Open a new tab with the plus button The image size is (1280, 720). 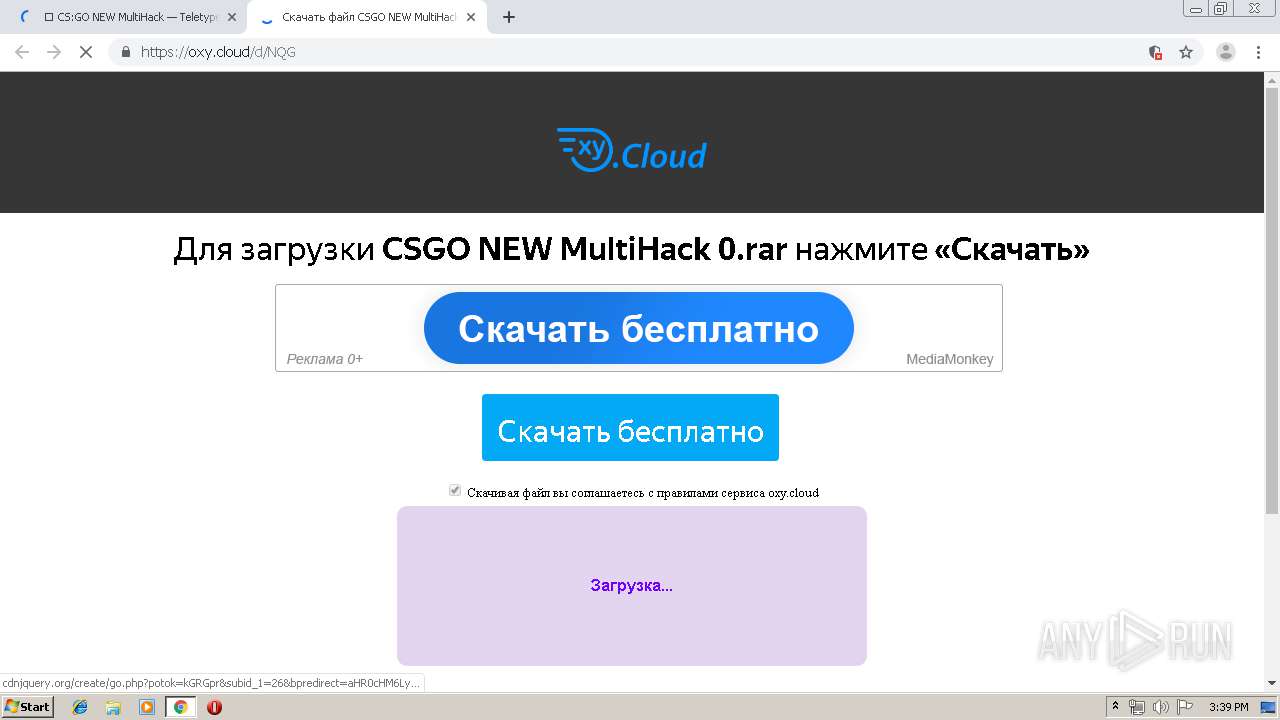coord(508,17)
